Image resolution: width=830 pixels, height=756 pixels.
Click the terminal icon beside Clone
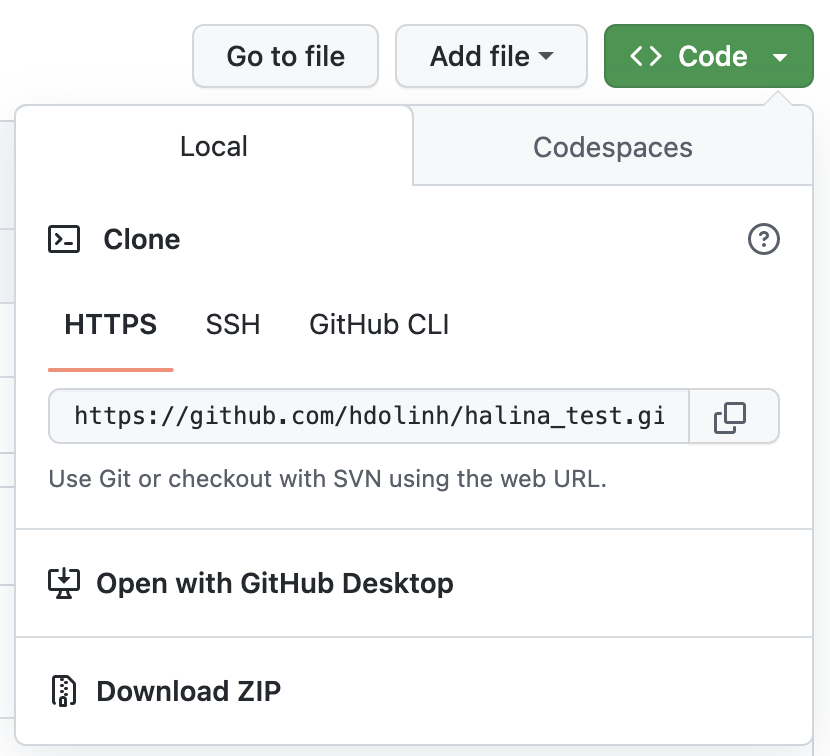coord(65,240)
